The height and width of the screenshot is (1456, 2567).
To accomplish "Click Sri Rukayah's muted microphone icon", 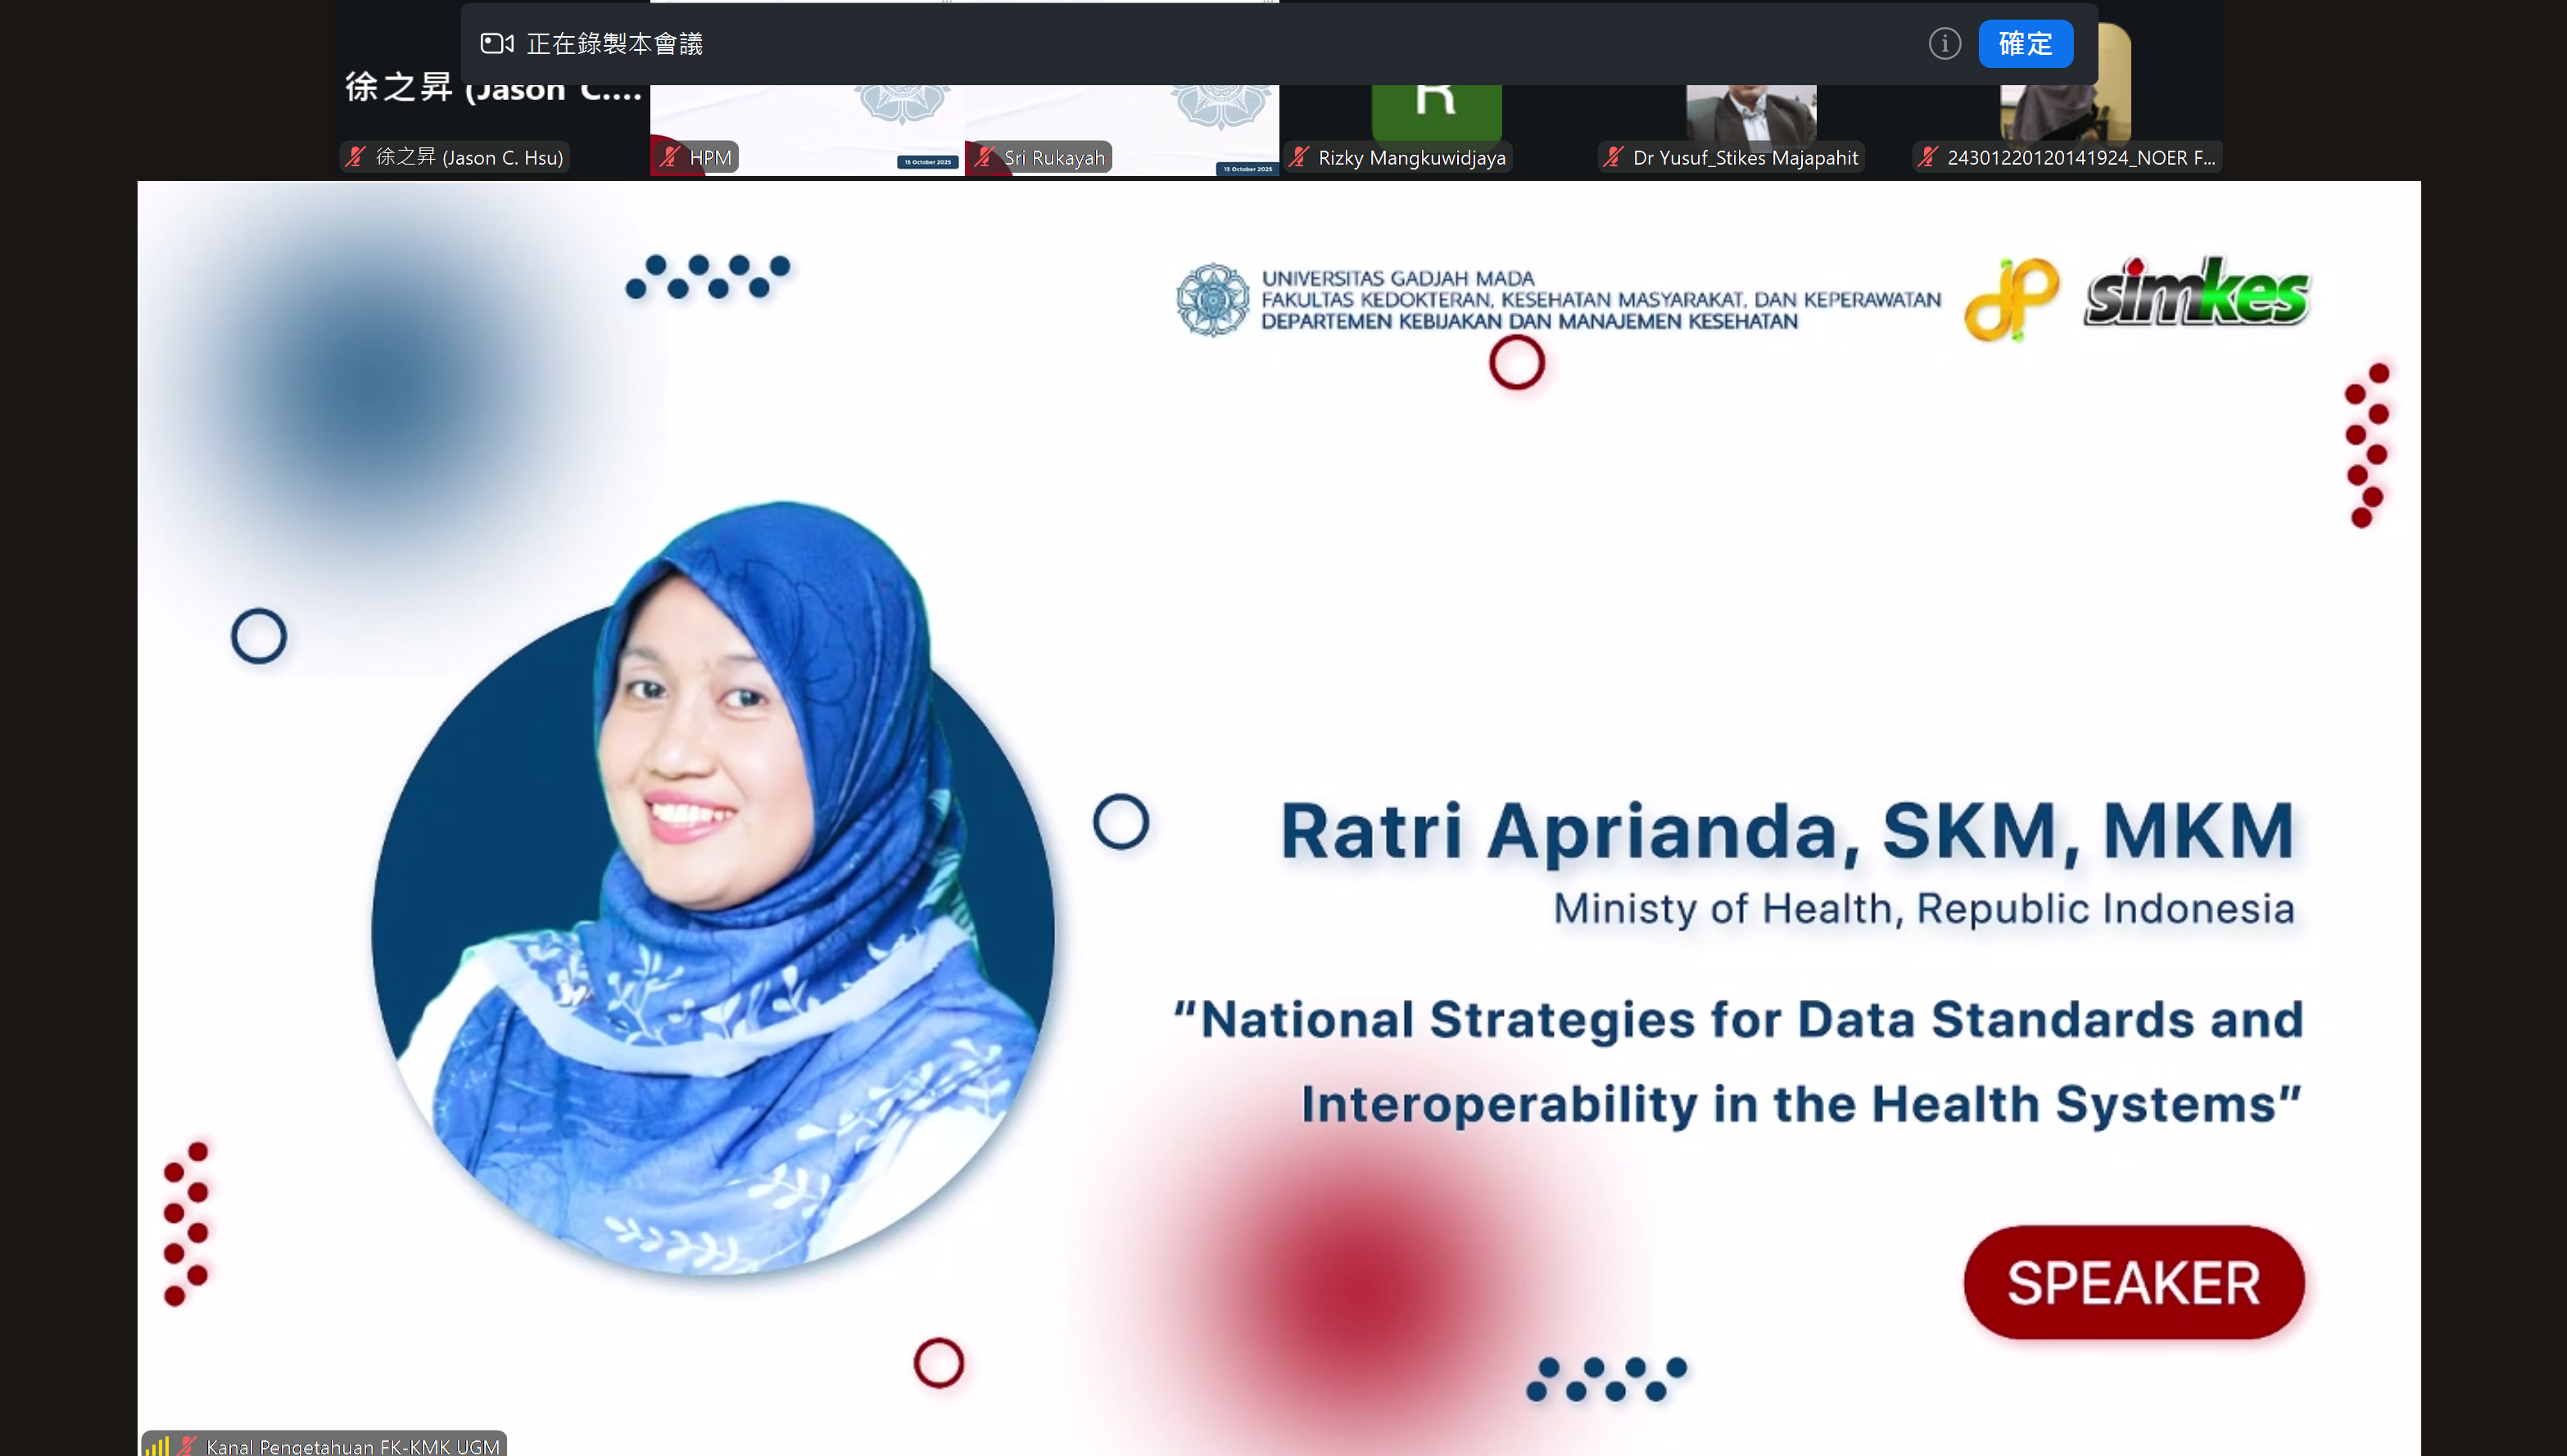I will [x=985, y=157].
